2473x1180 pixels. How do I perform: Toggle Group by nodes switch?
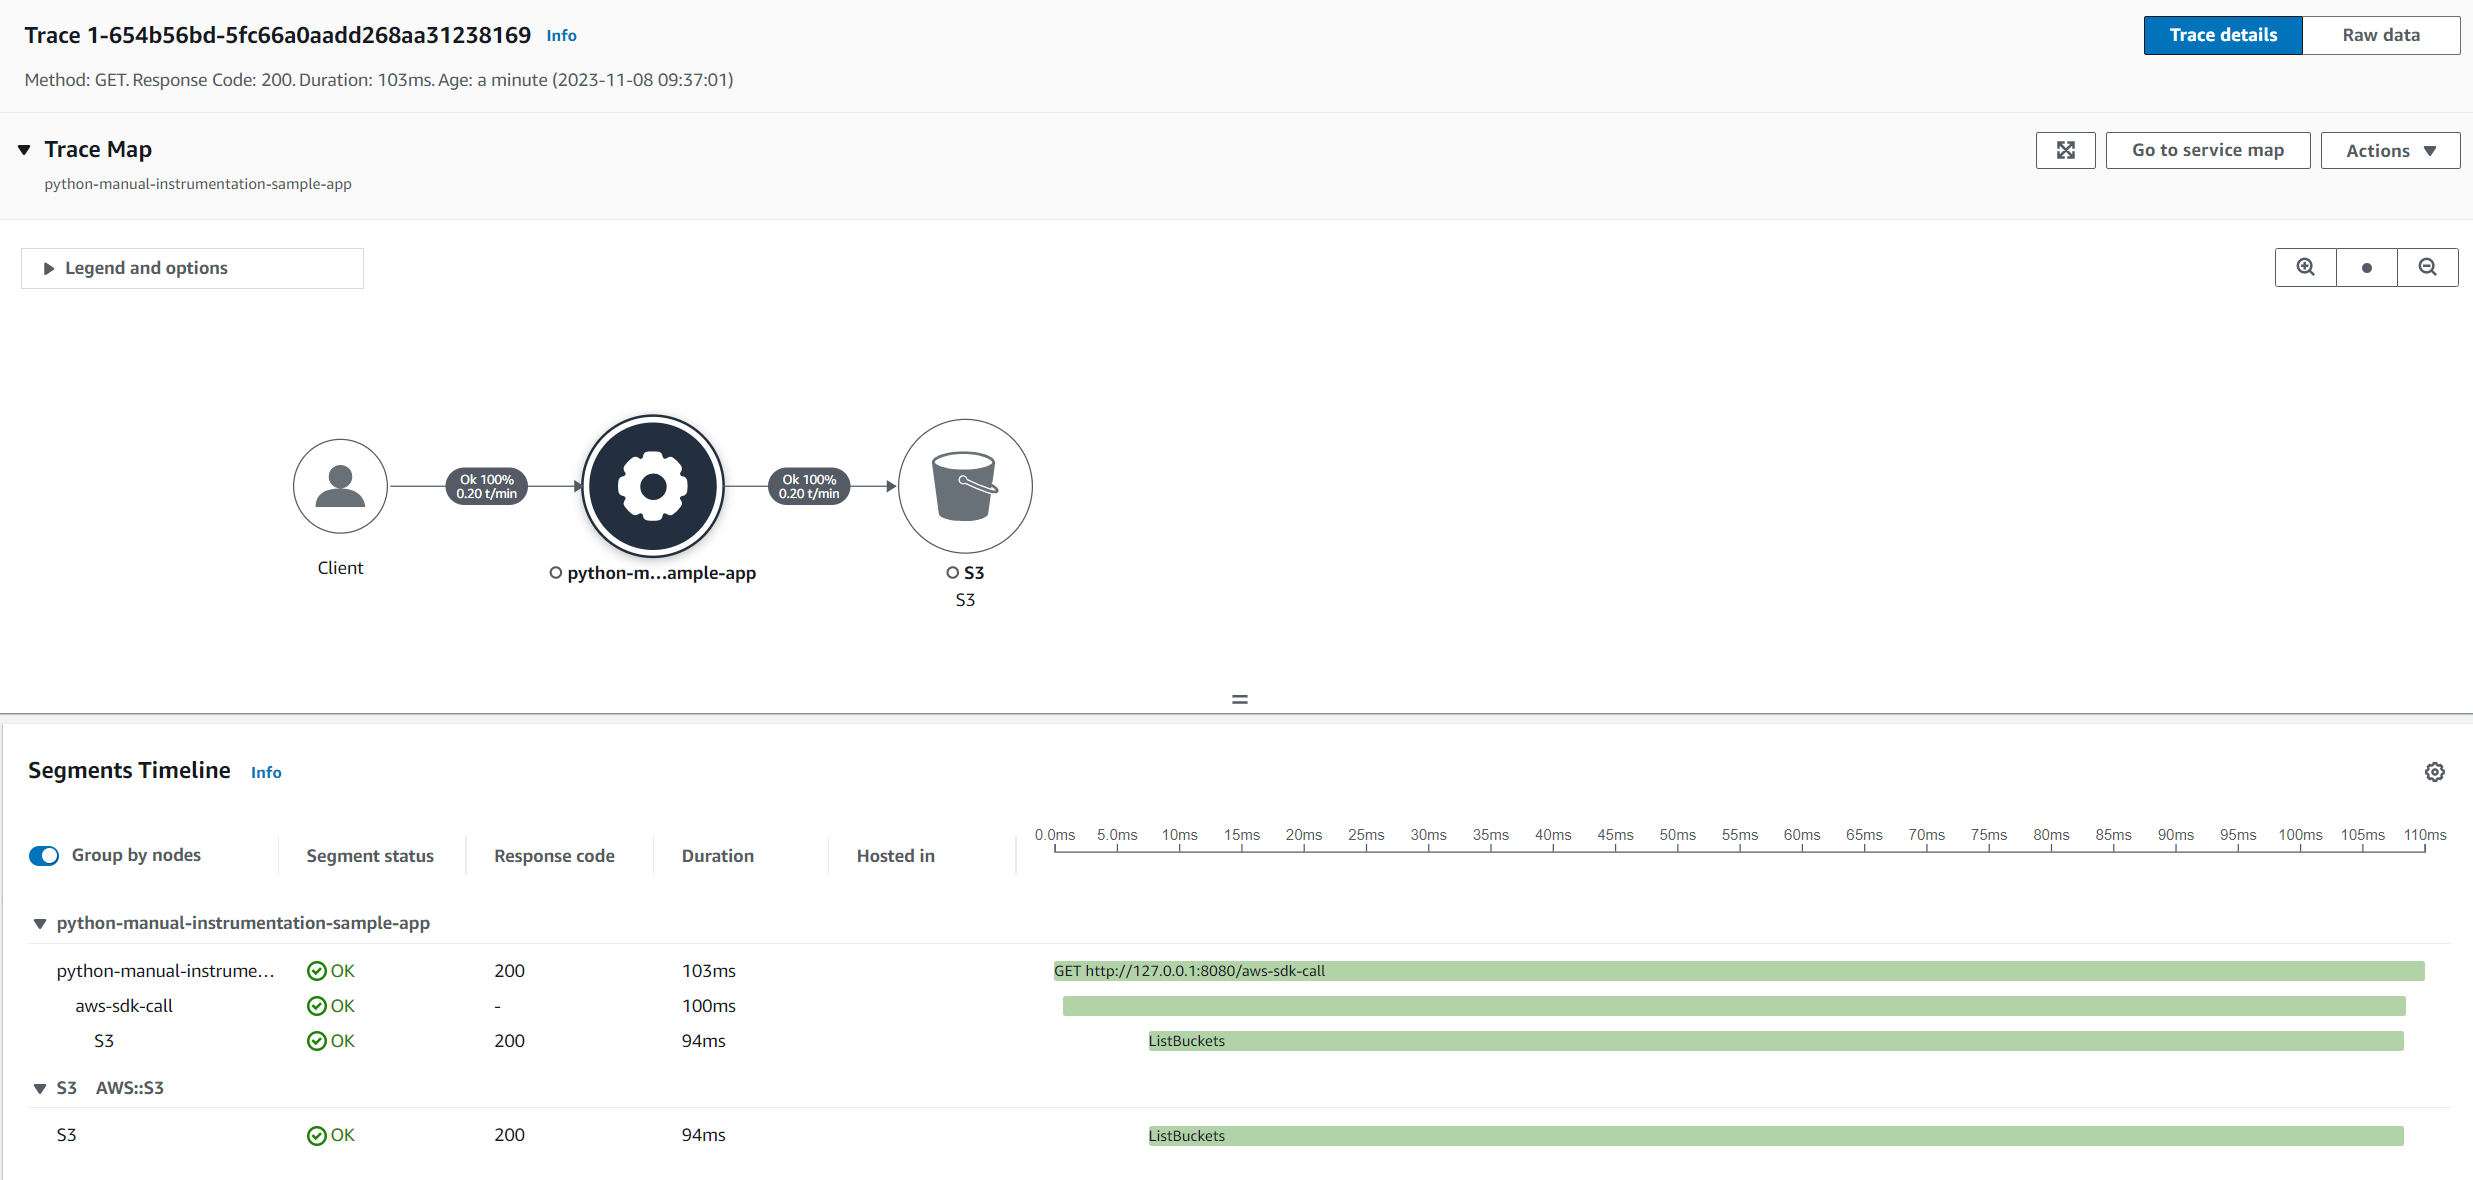click(44, 856)
